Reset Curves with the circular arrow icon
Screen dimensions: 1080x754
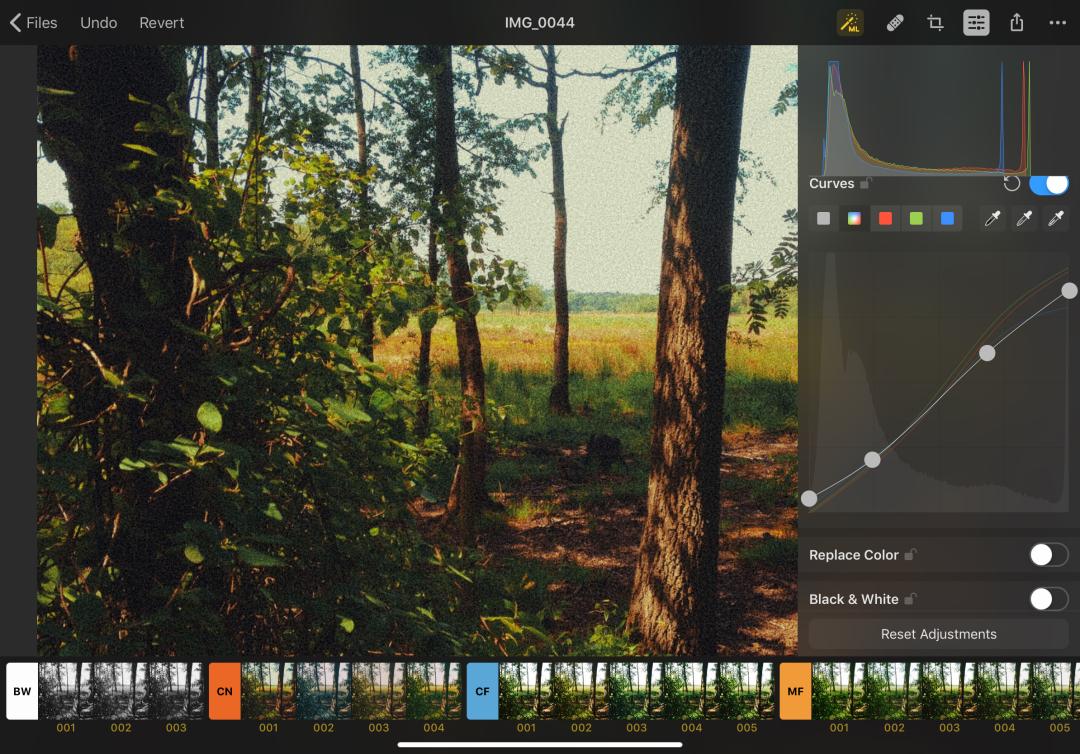1012,184
